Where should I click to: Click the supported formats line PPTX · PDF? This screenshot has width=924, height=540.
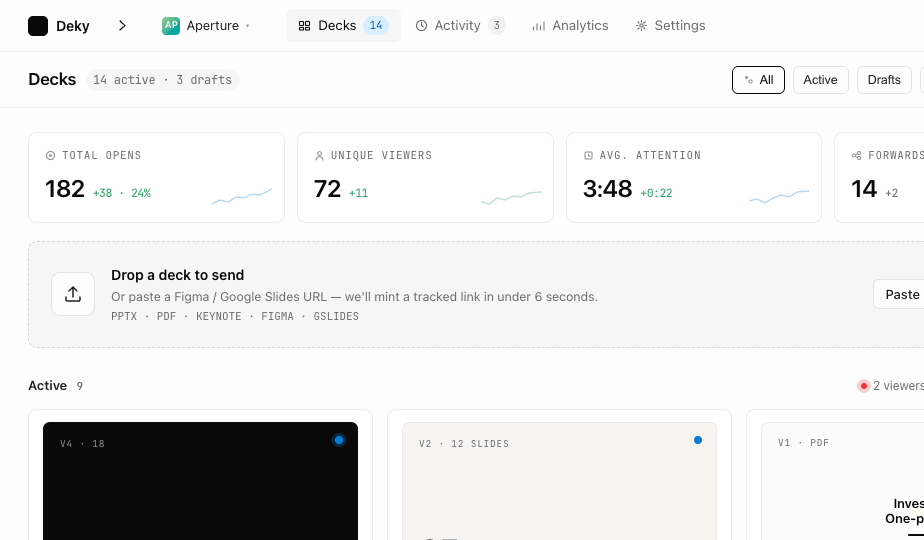235,317
